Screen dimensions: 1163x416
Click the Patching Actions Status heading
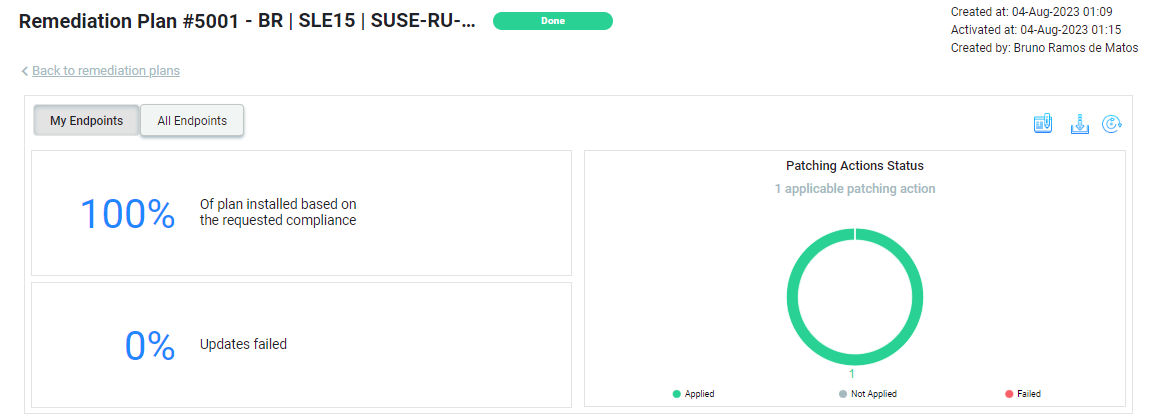[x=854, y=166]
